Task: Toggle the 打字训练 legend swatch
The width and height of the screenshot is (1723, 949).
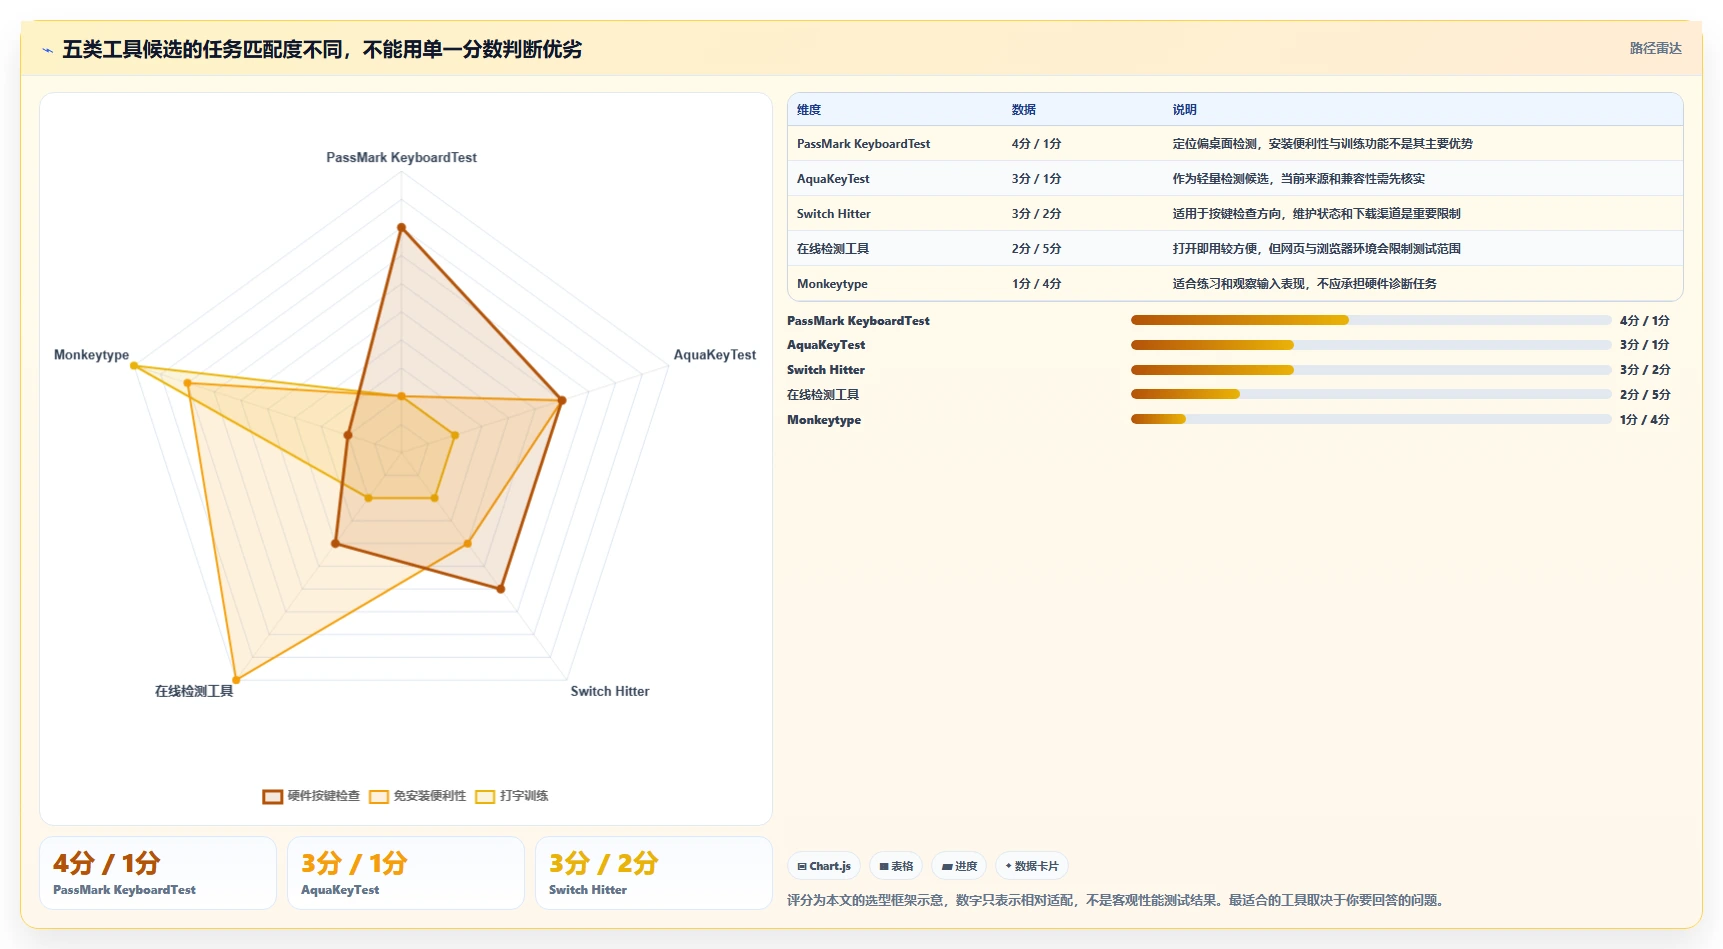Action: (x=486, y=796)
